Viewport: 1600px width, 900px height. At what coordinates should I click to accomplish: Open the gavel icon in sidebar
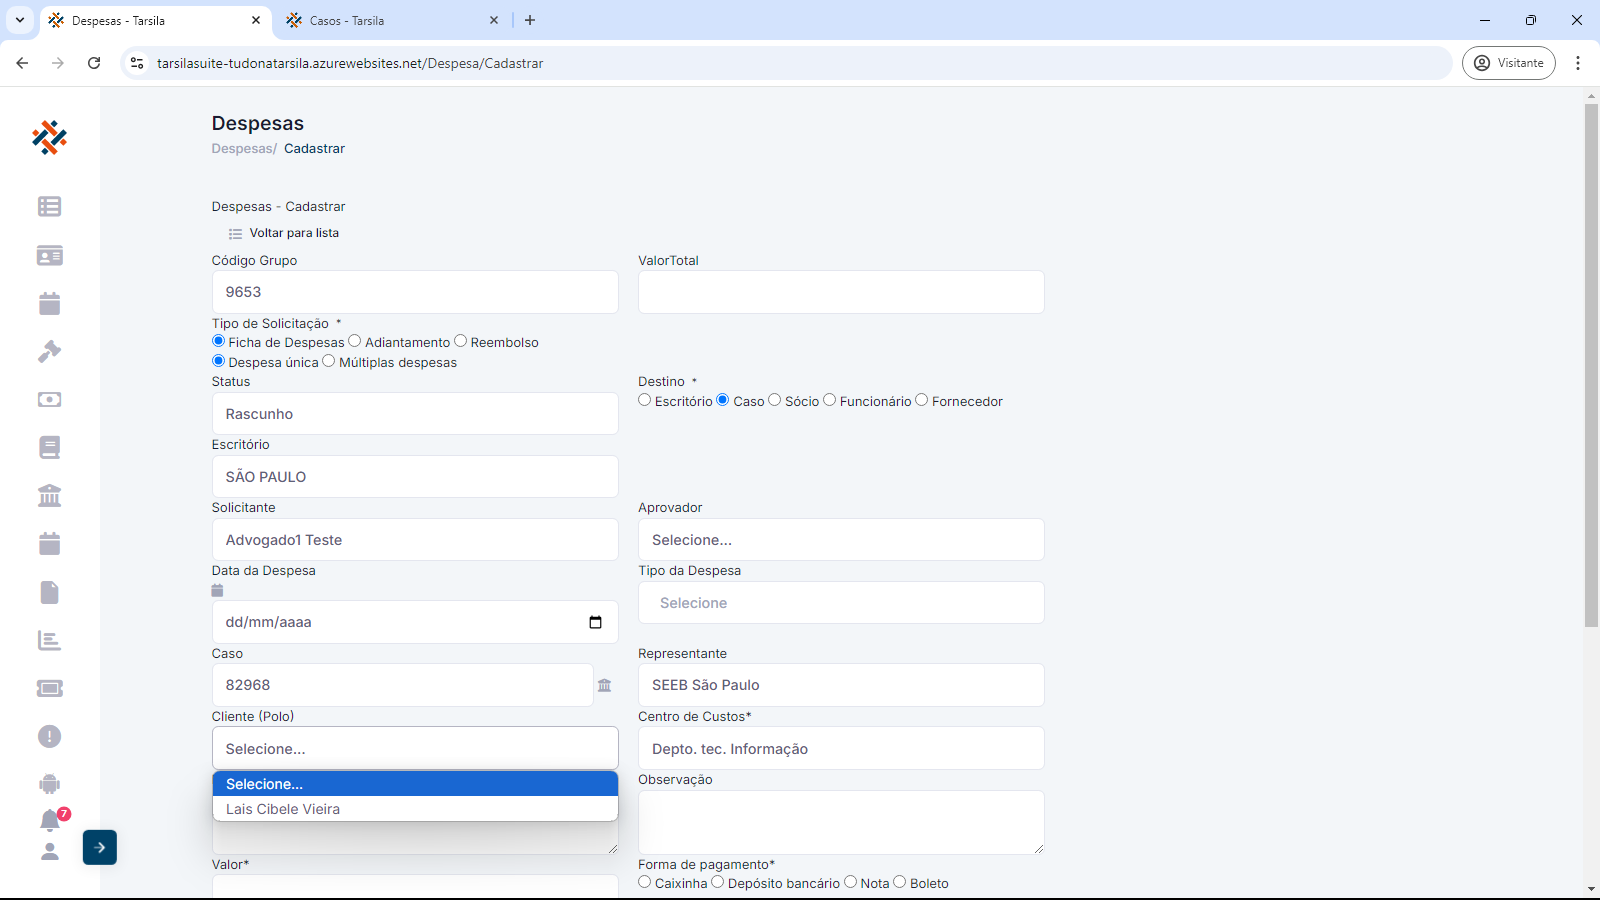[x=49, y=352]
